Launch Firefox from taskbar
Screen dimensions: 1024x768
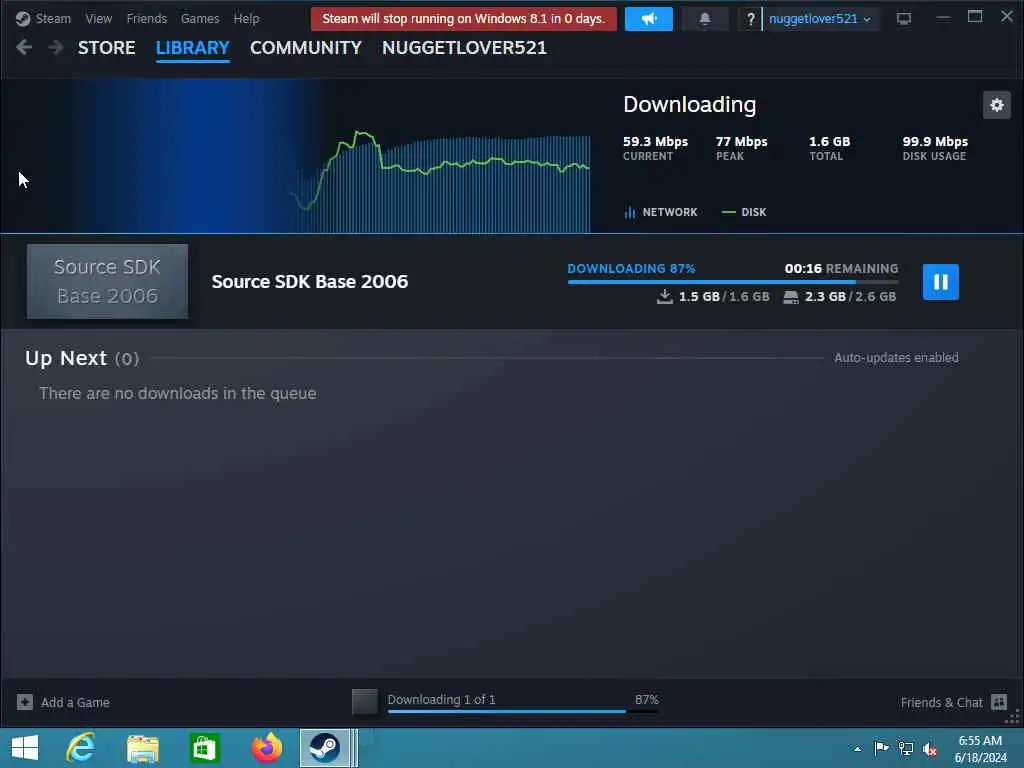coord(266,748)
